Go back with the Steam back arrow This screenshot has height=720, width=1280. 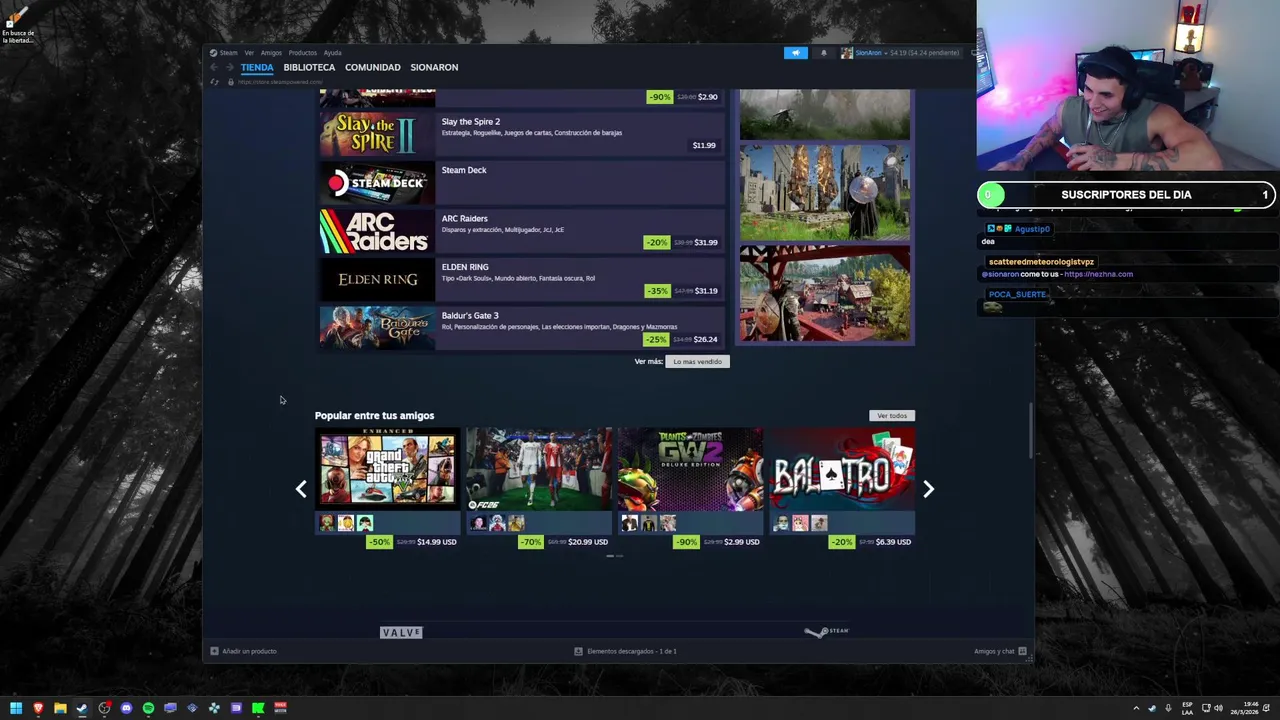[214, 67]
